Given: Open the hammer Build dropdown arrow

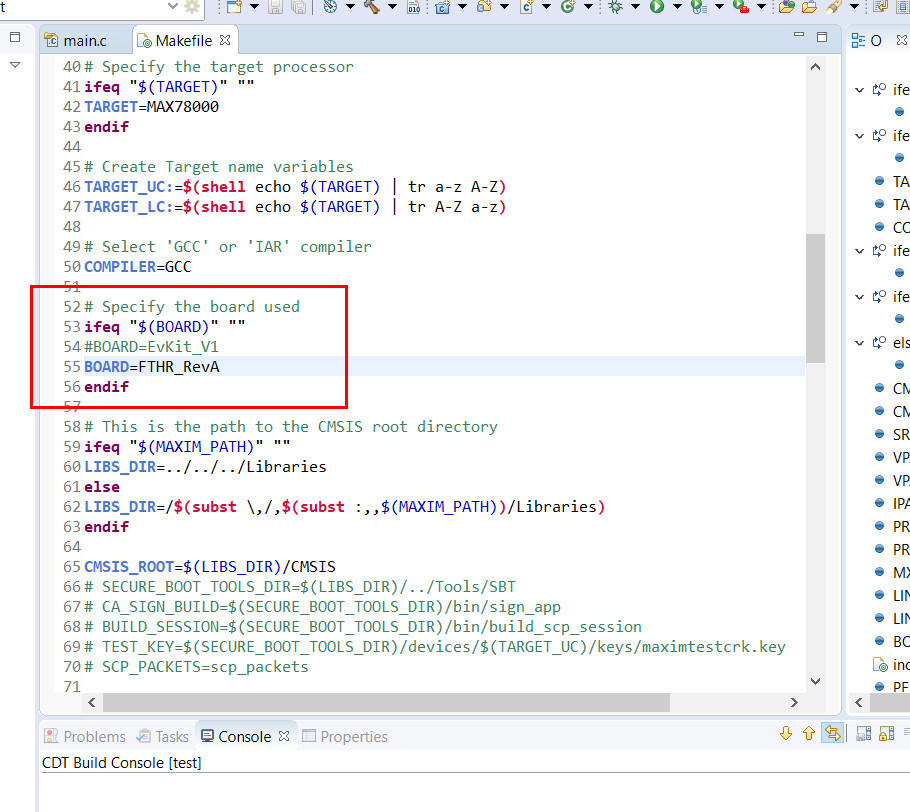Looking at the screenshot, I should tap(392, 7).
